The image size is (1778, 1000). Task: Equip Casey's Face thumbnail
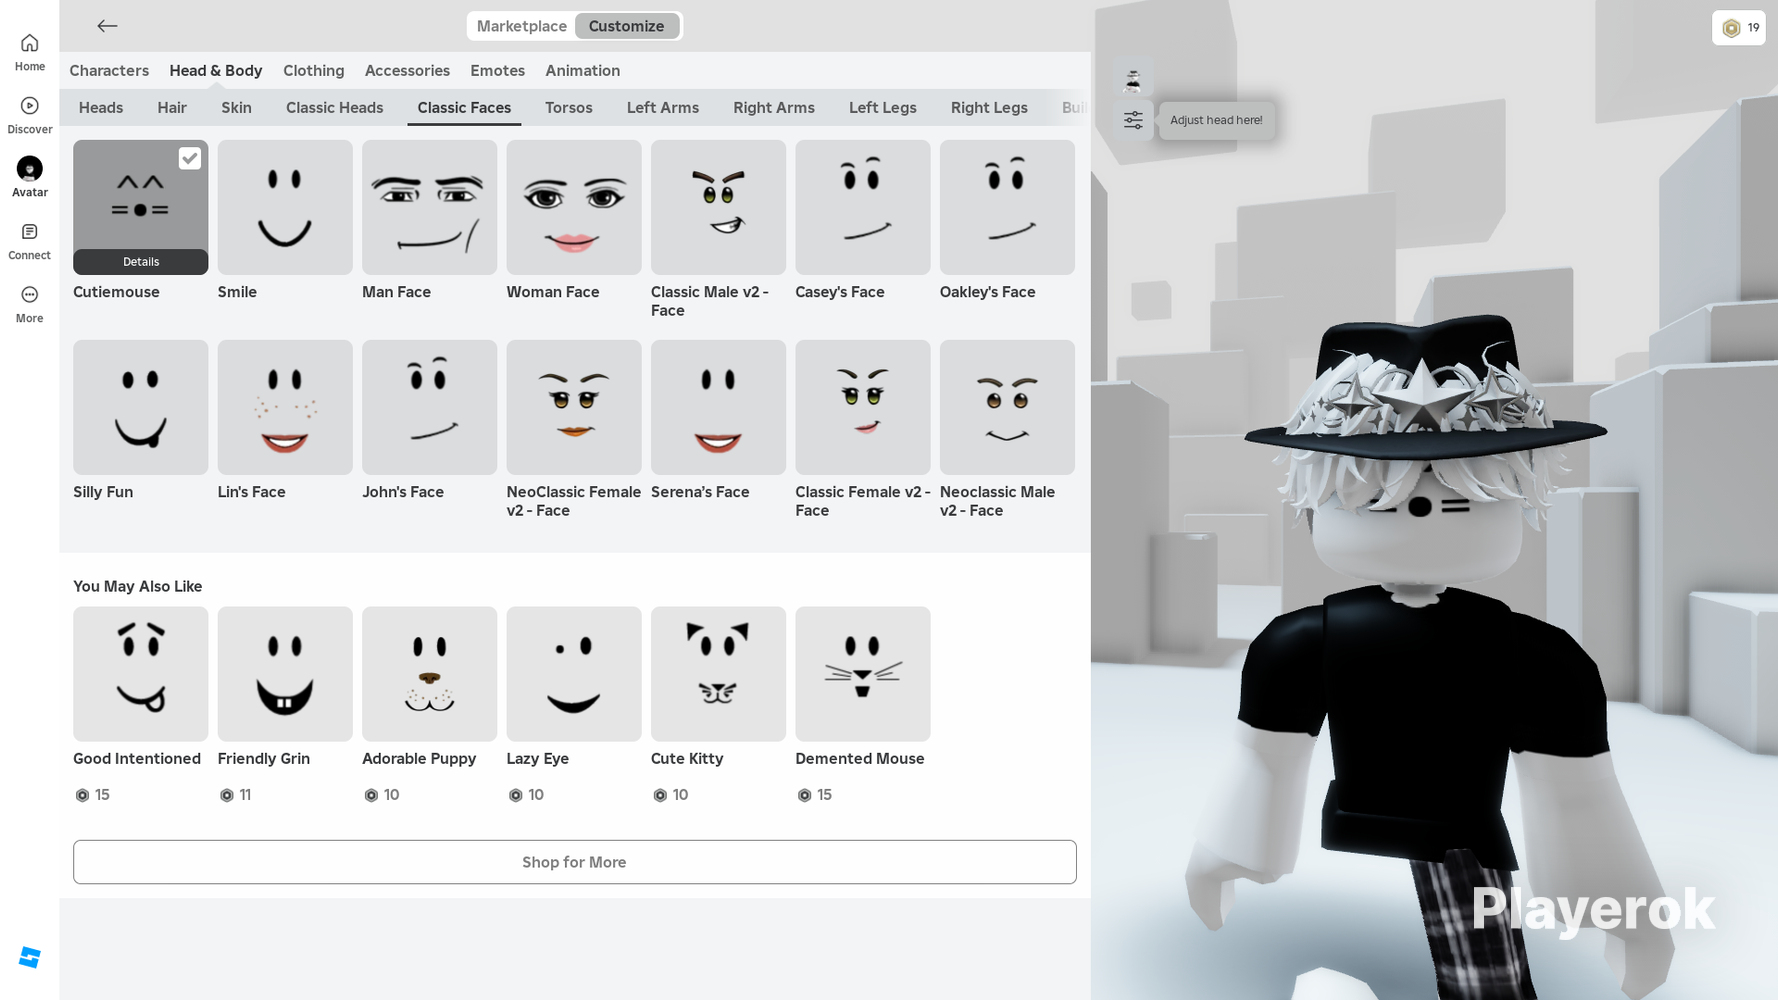click(x=863, y=207)
